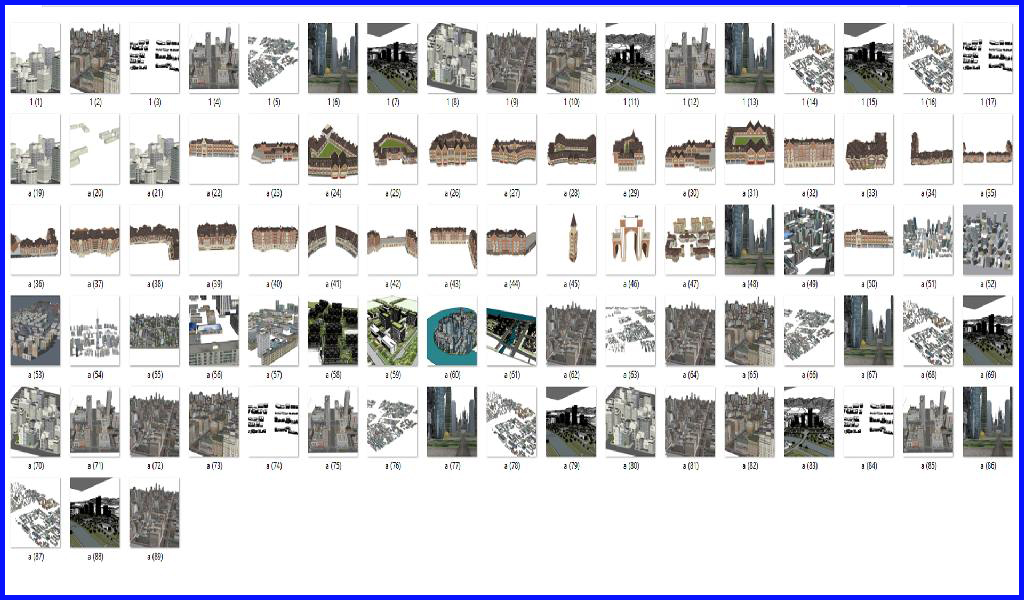Select the circular island city thumbnail a (60)
Image resolution: width=1024 pixels, height=600 pixels.
tap(452, 331)
